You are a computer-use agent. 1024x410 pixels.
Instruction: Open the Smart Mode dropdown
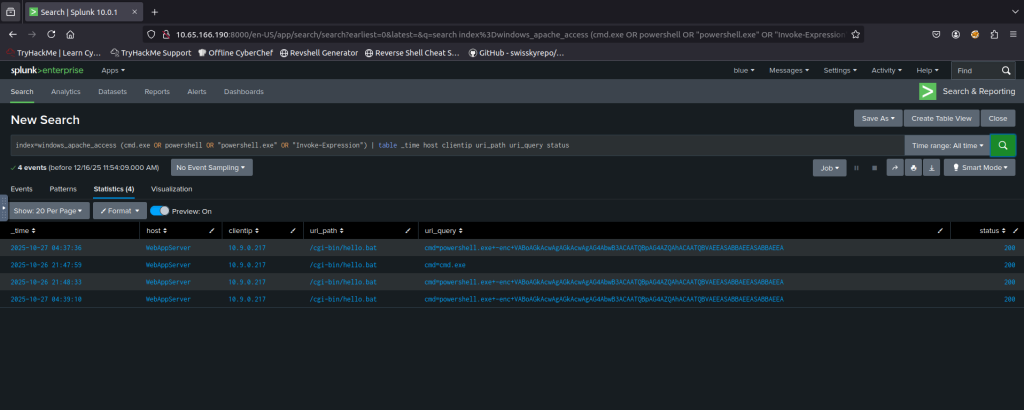click(979, 168)
